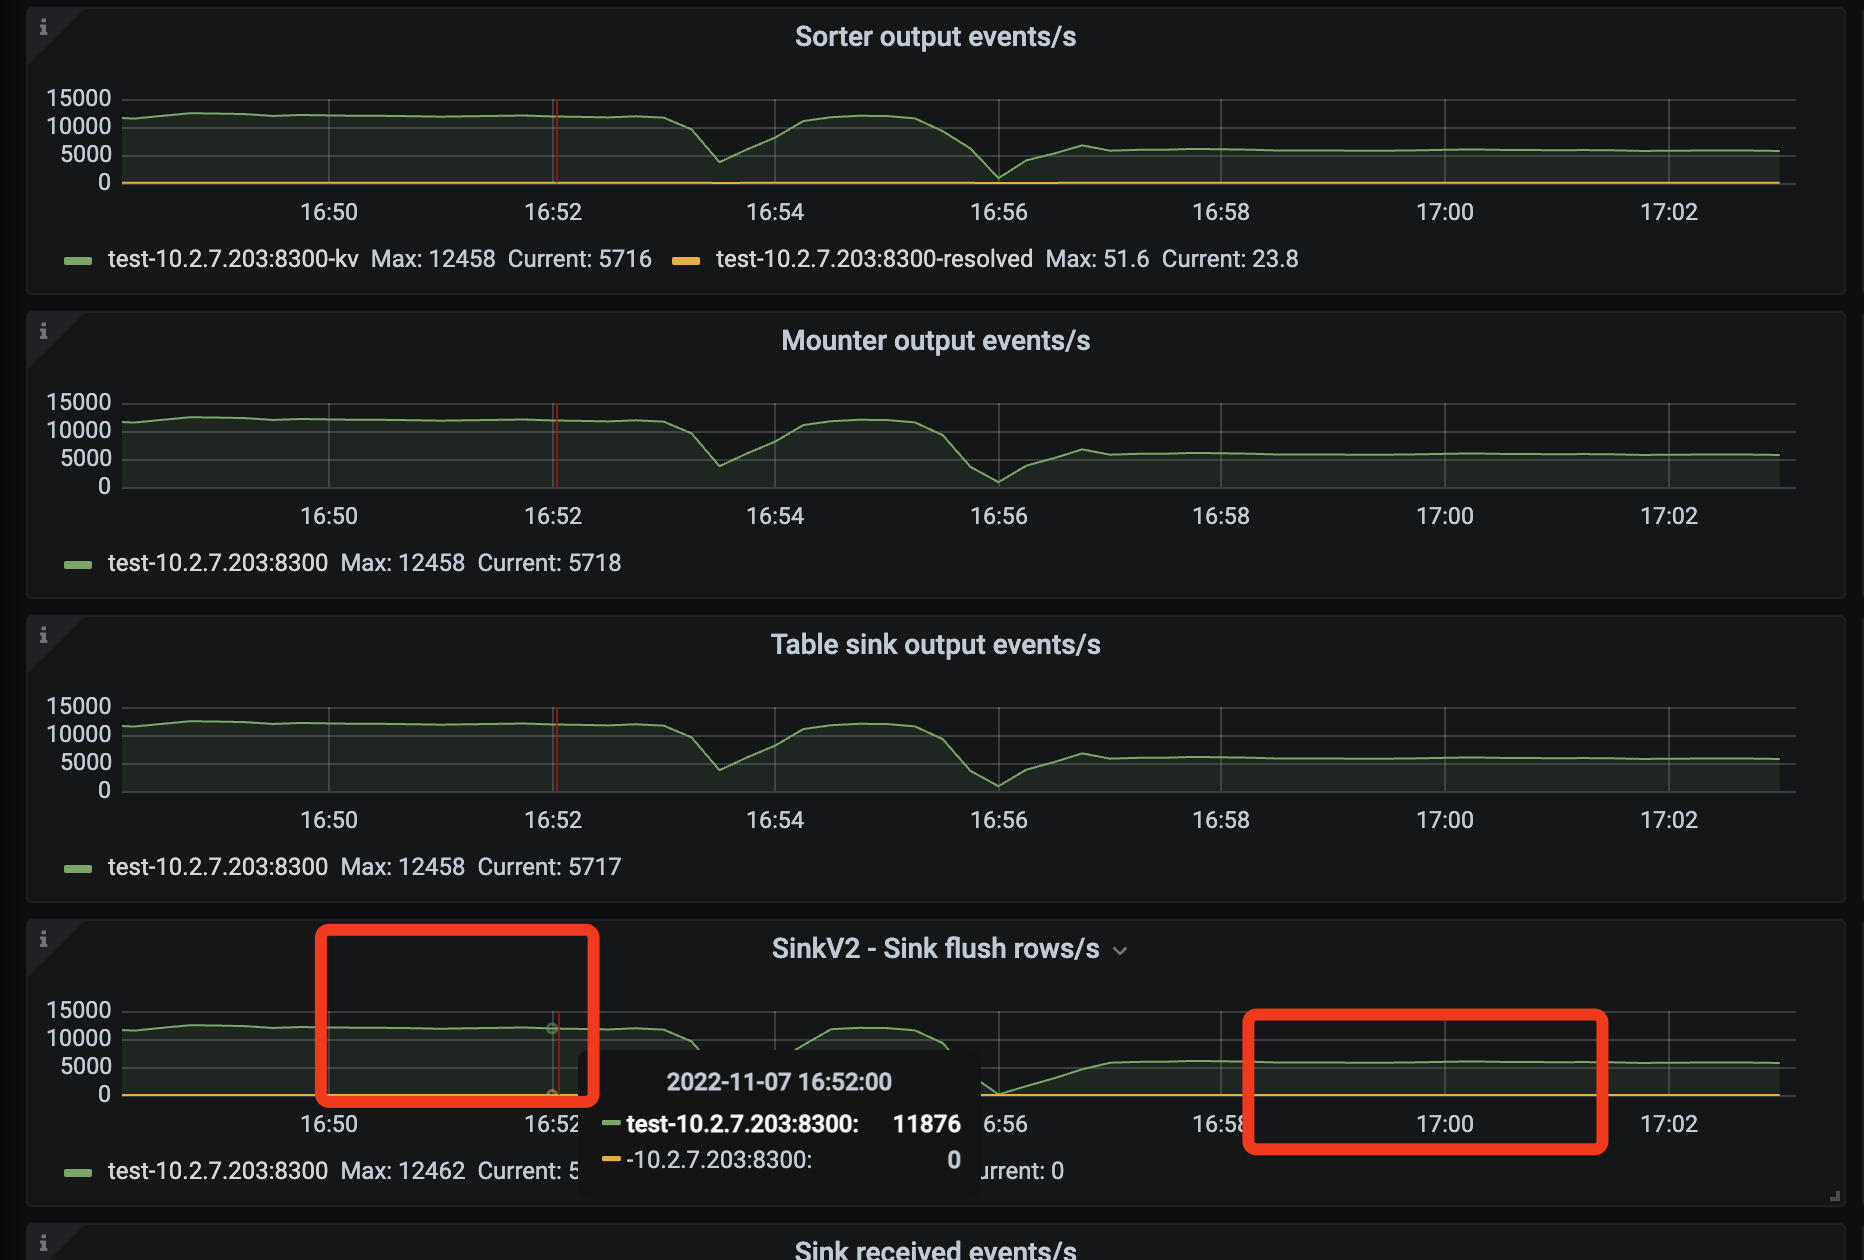Open info icon on Sorter output events/s panel
Viewport: 1864px width, 1260px height.
point(43,27)
